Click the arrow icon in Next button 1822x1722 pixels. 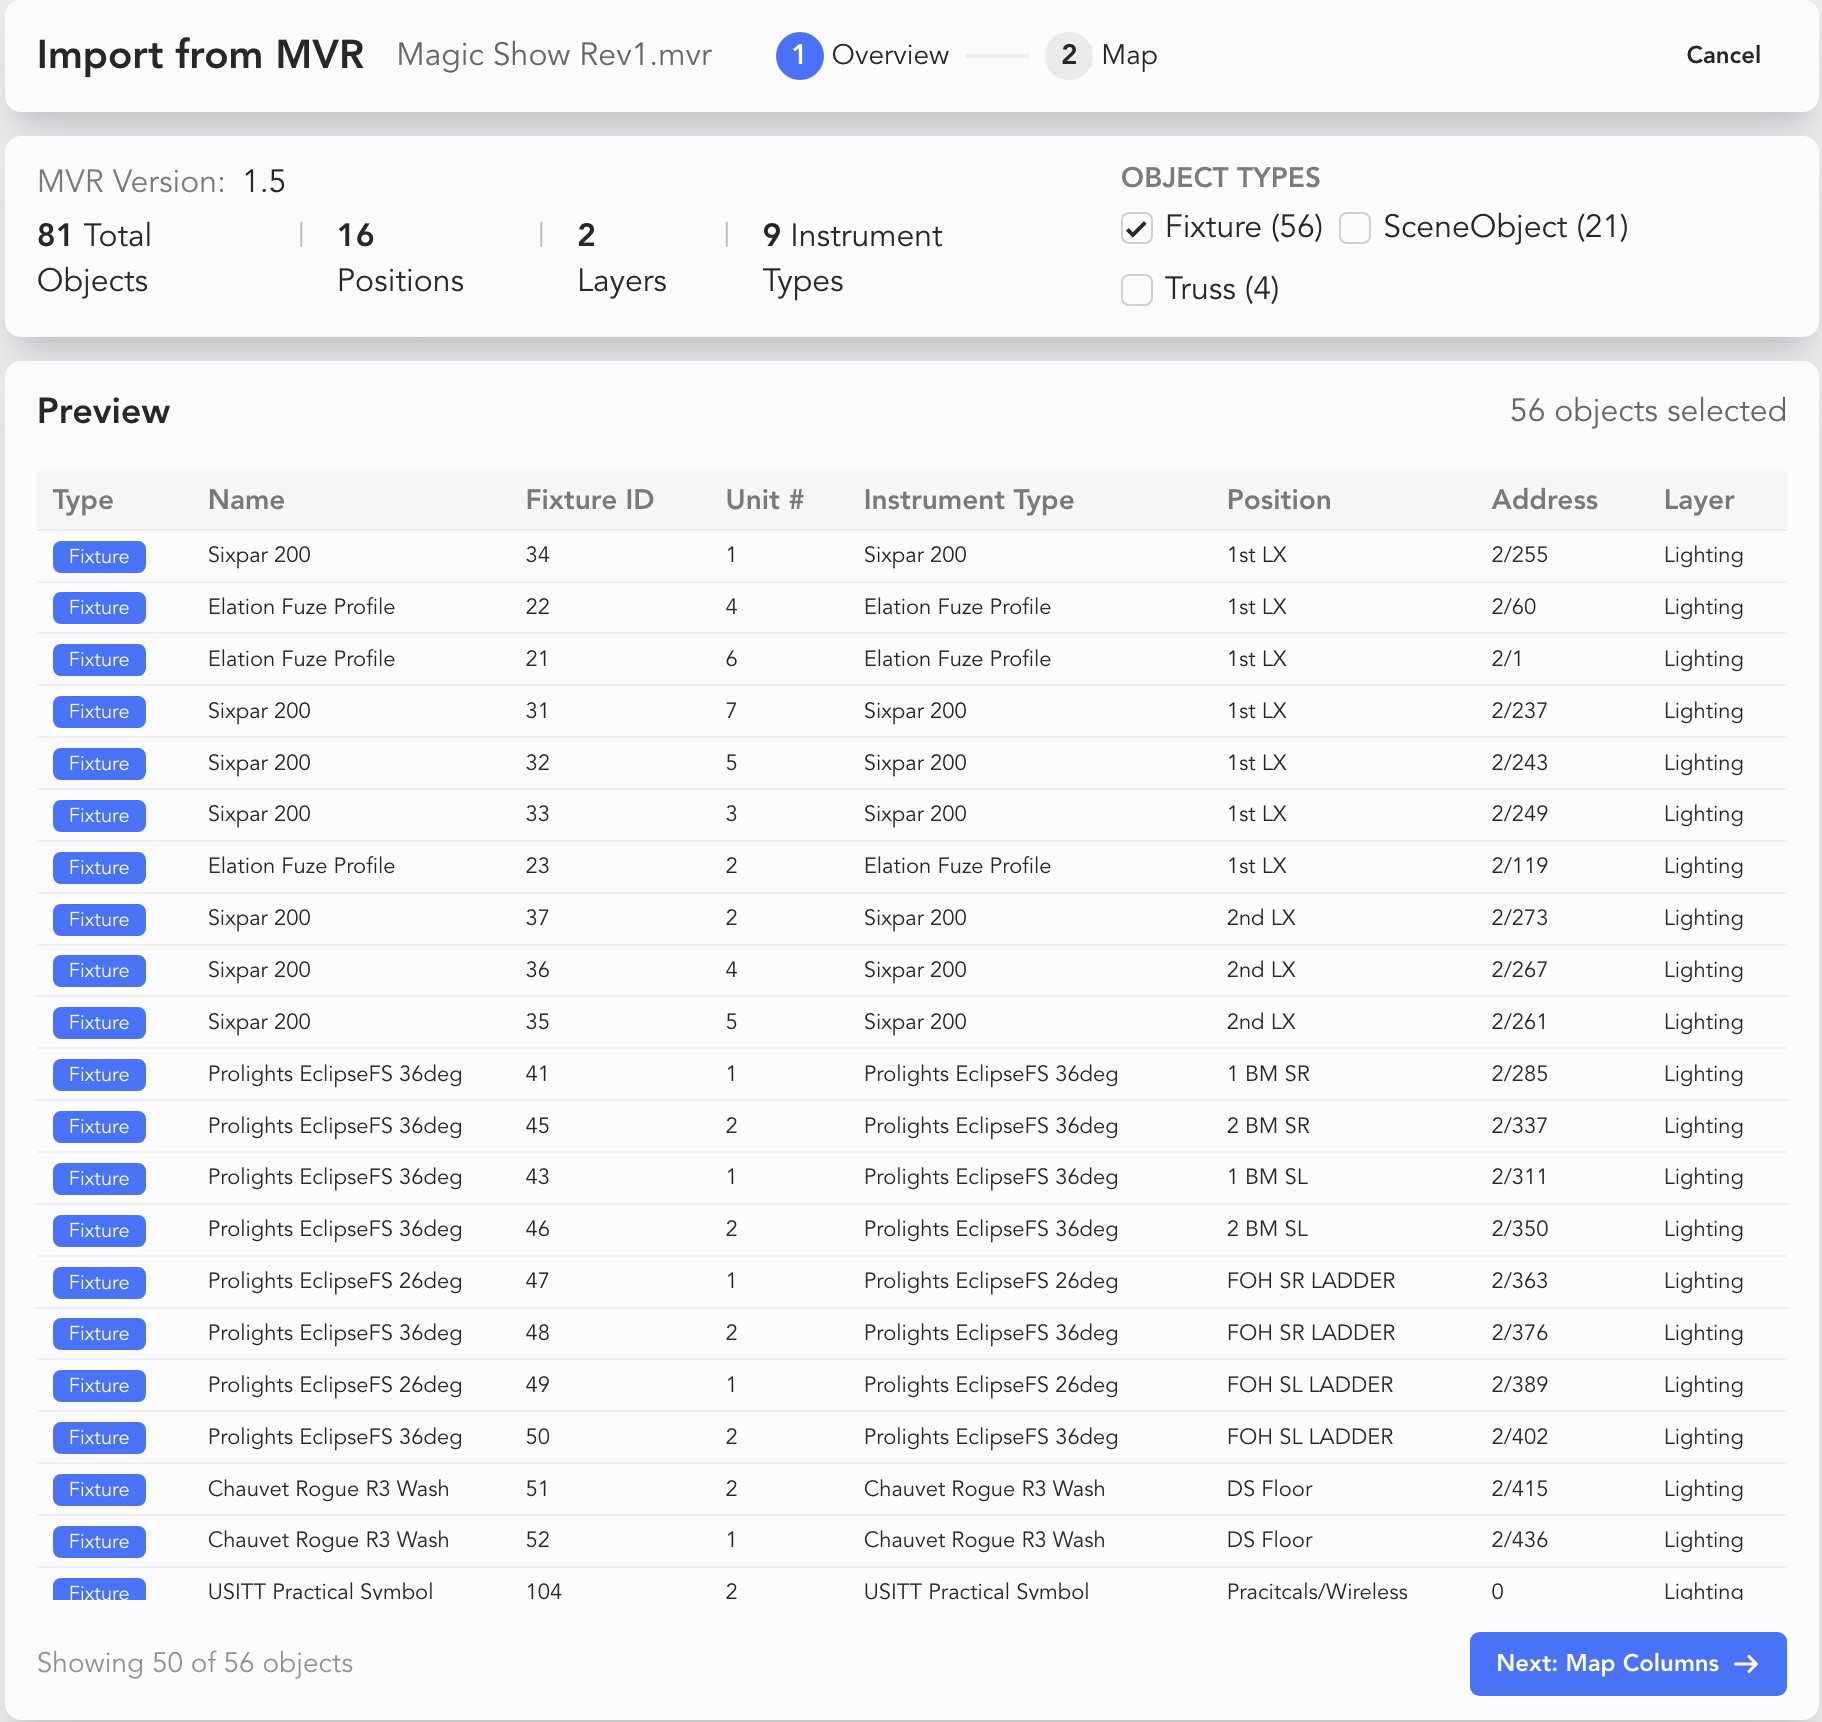point(1746,1663)
